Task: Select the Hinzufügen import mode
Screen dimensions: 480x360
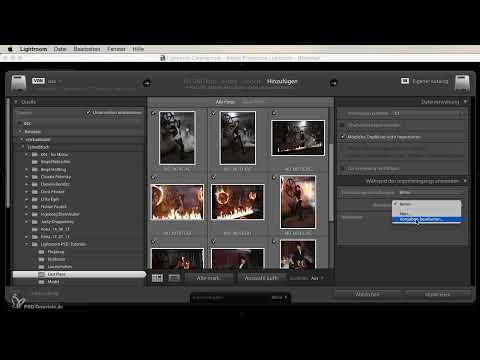Action: (x=282, y=81)
